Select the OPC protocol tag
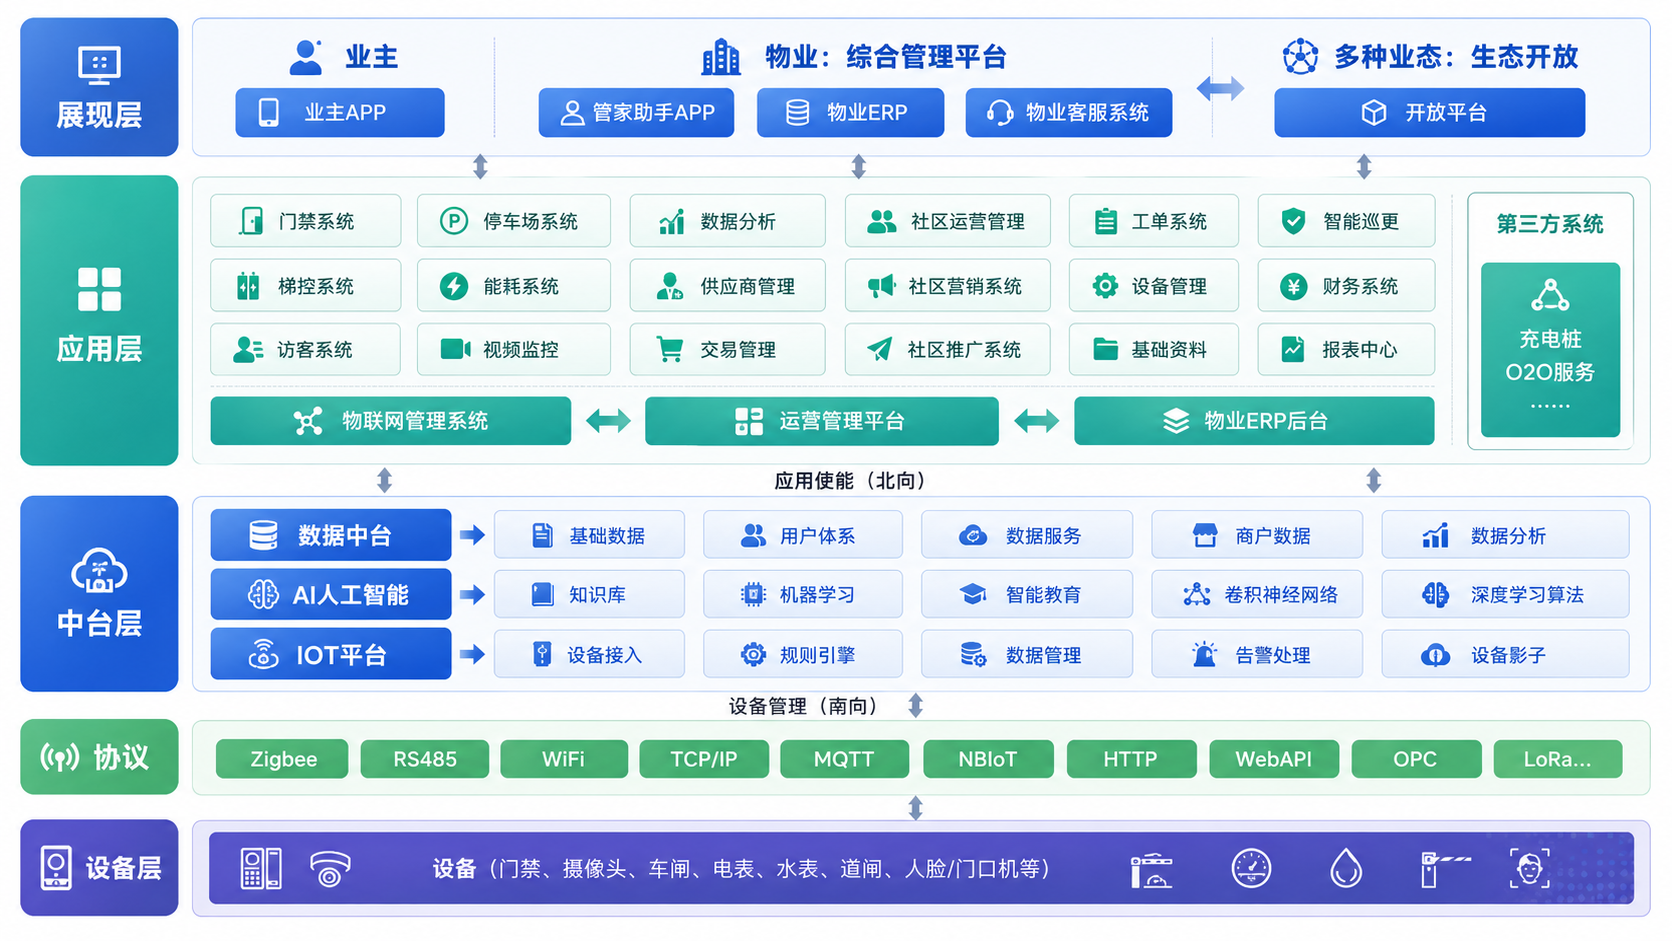1672x941 pixels. pyautogui.click(x=1416, y=759)
